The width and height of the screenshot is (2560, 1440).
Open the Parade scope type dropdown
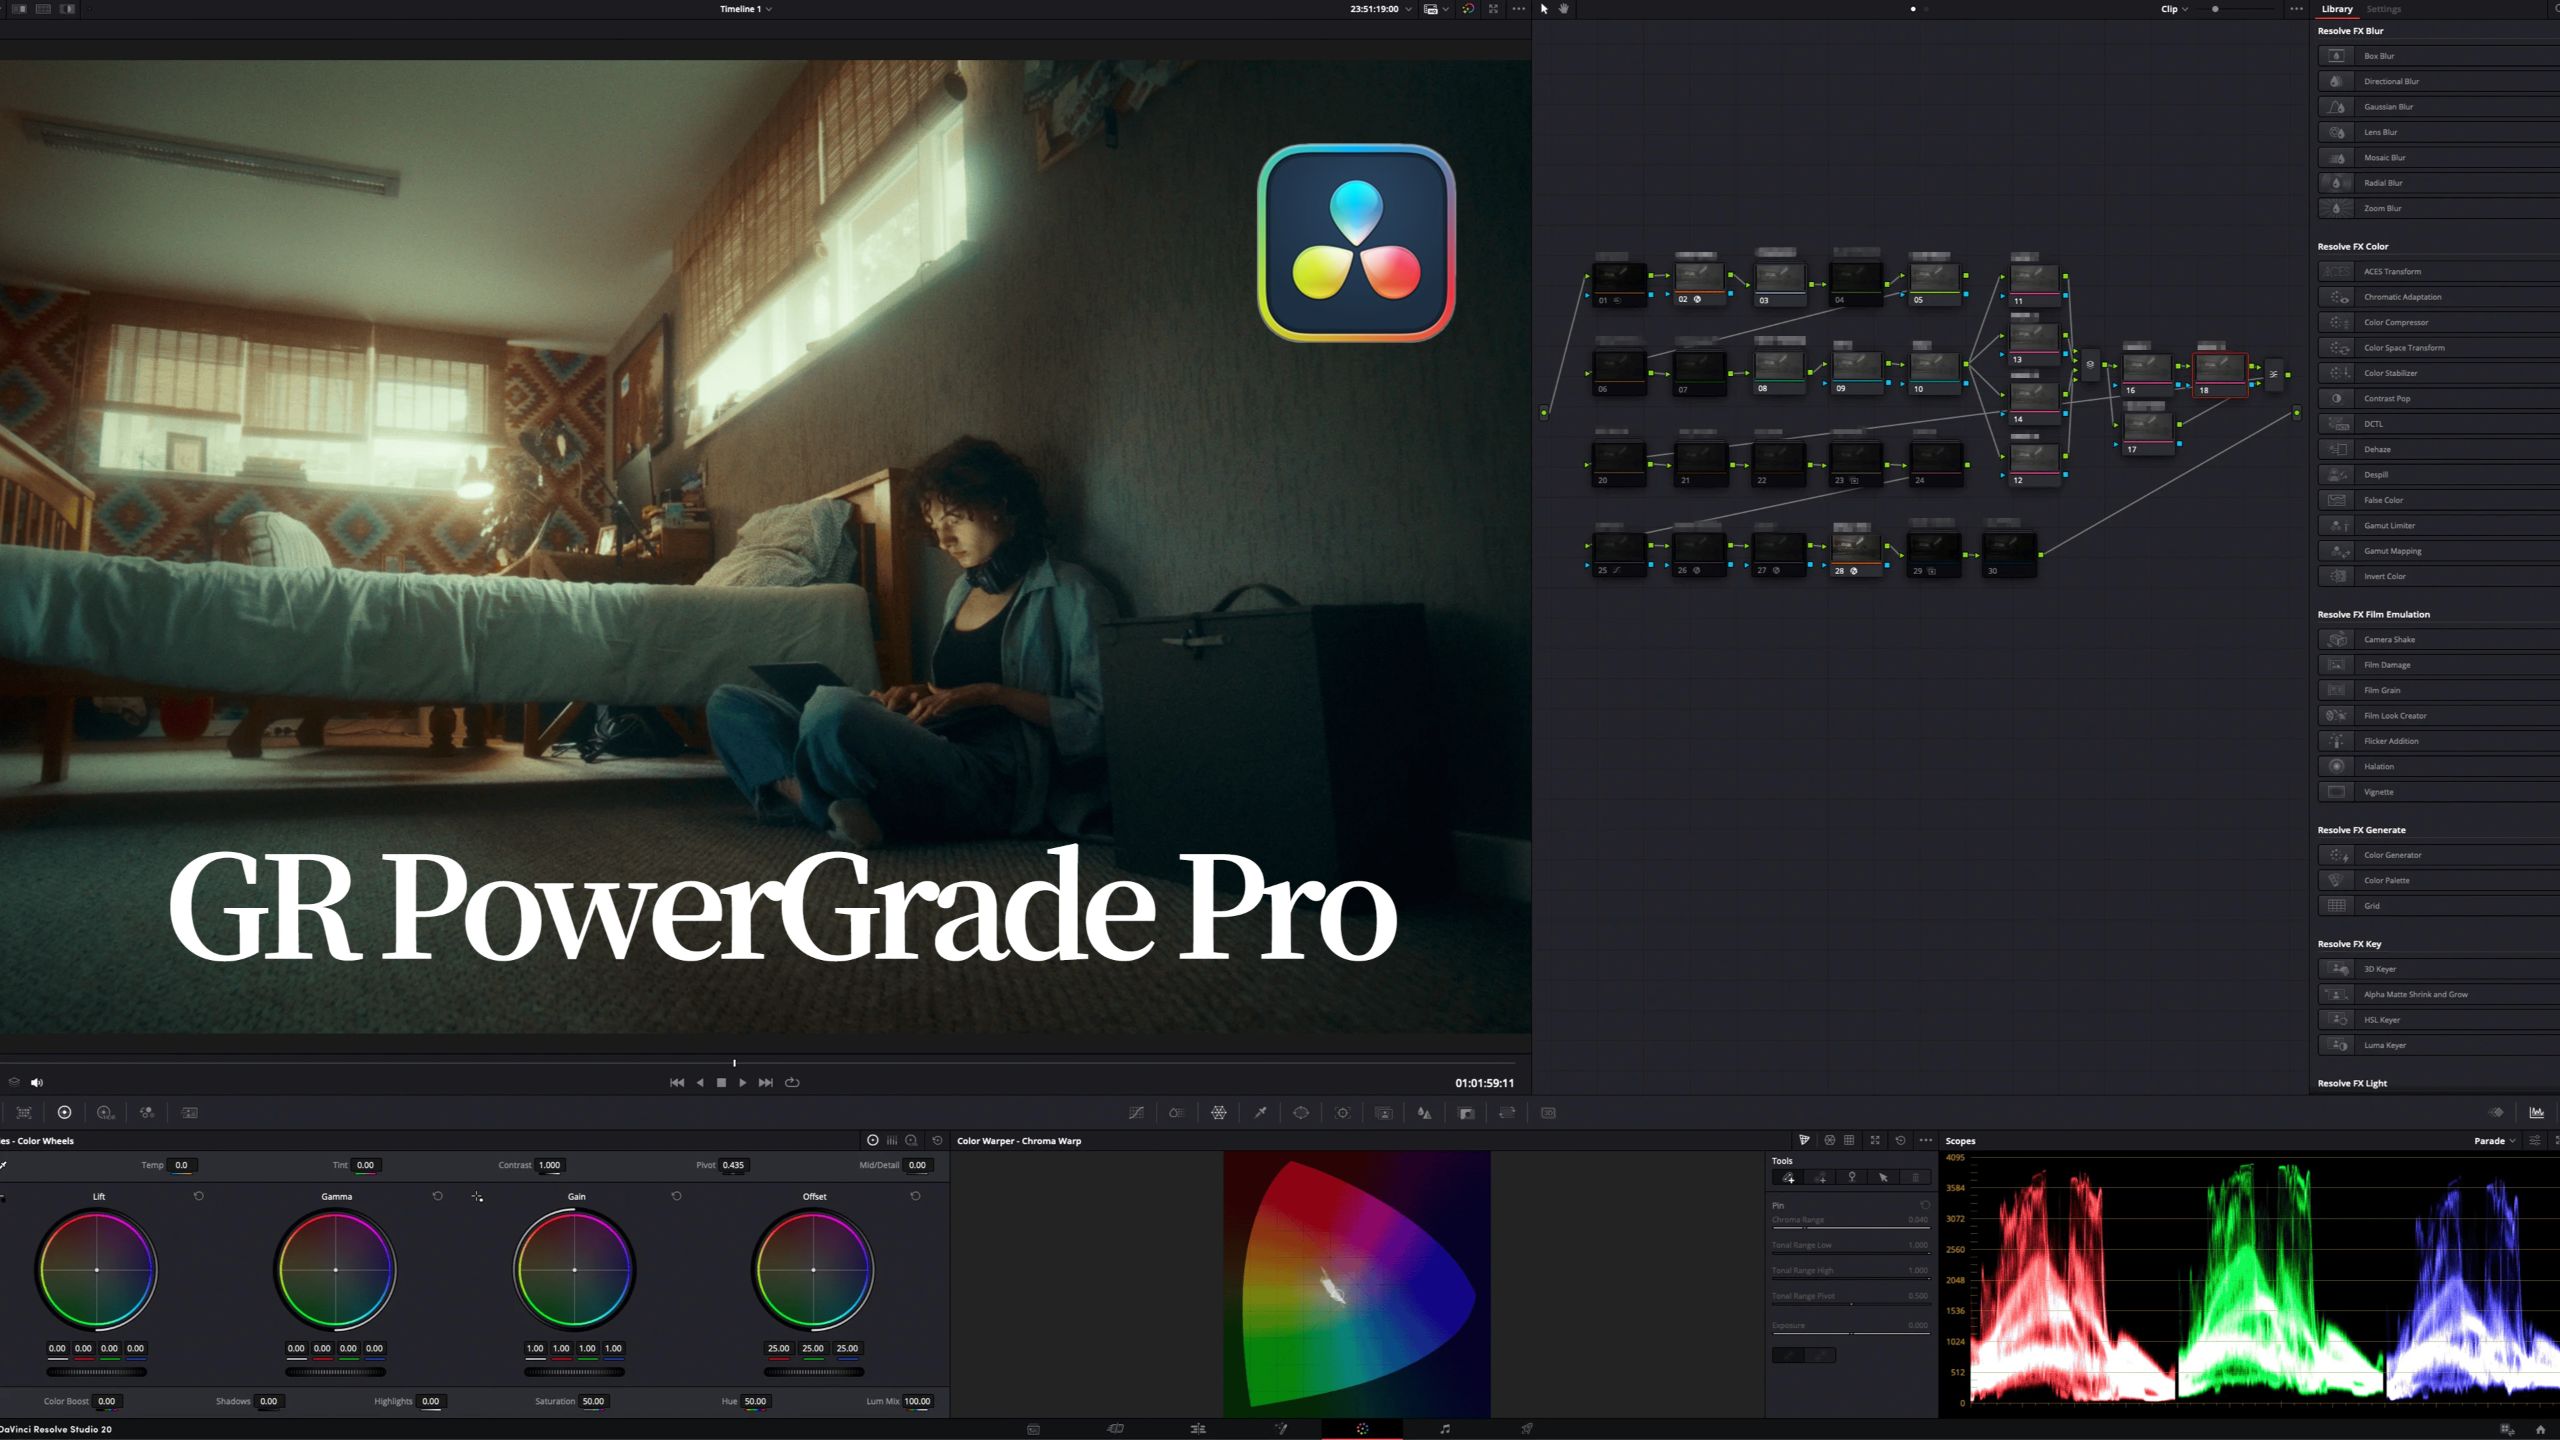click(2495, 1140)
